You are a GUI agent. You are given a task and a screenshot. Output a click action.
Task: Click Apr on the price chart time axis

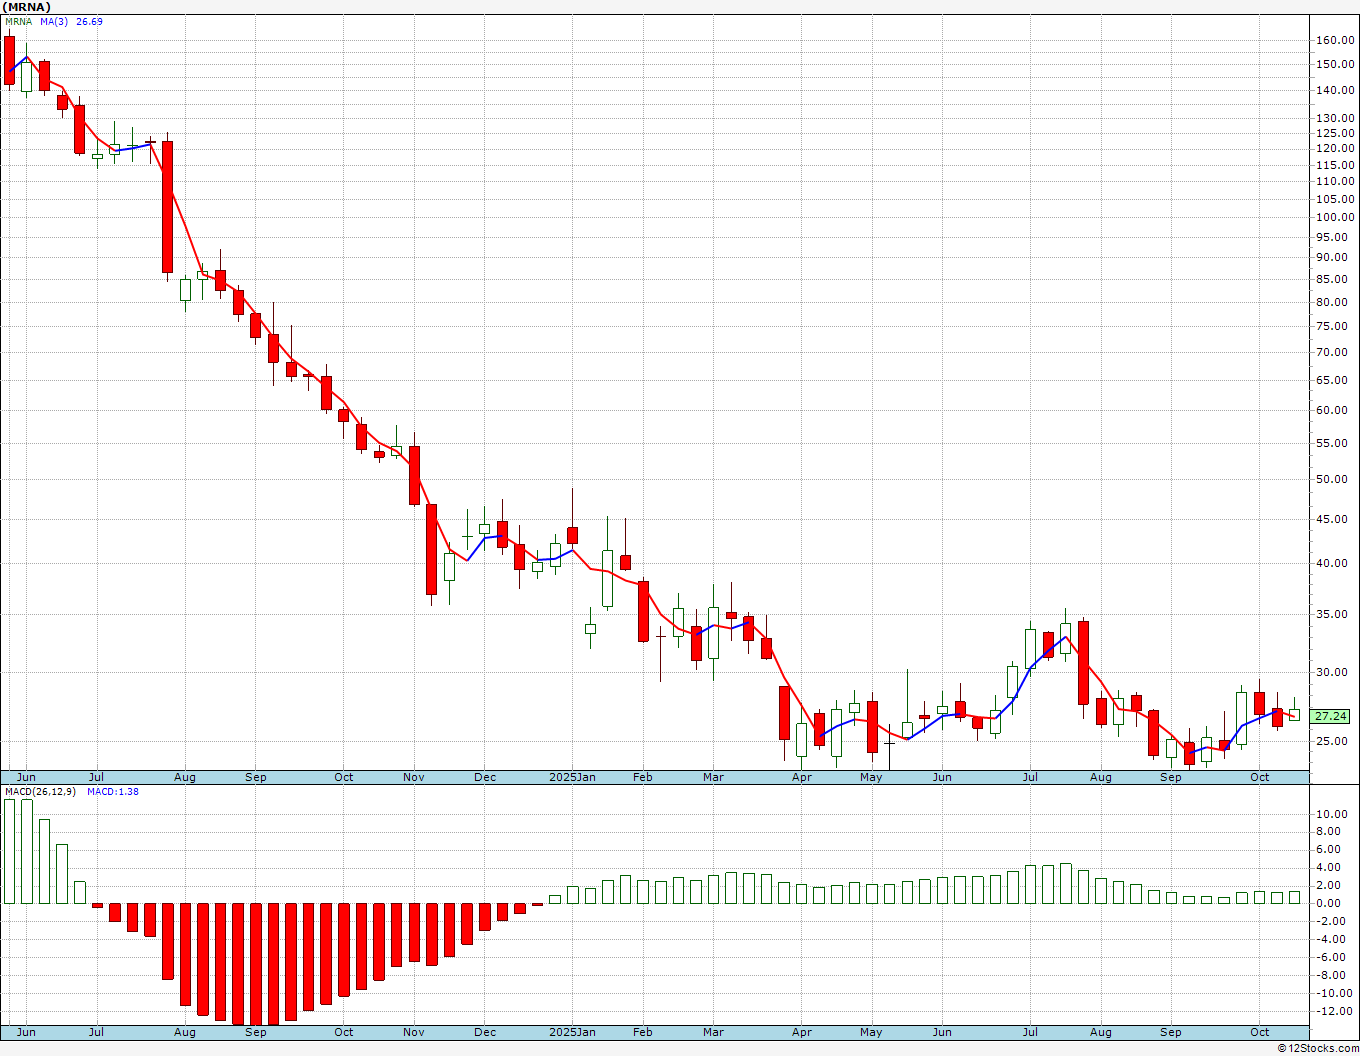point(801,777)
